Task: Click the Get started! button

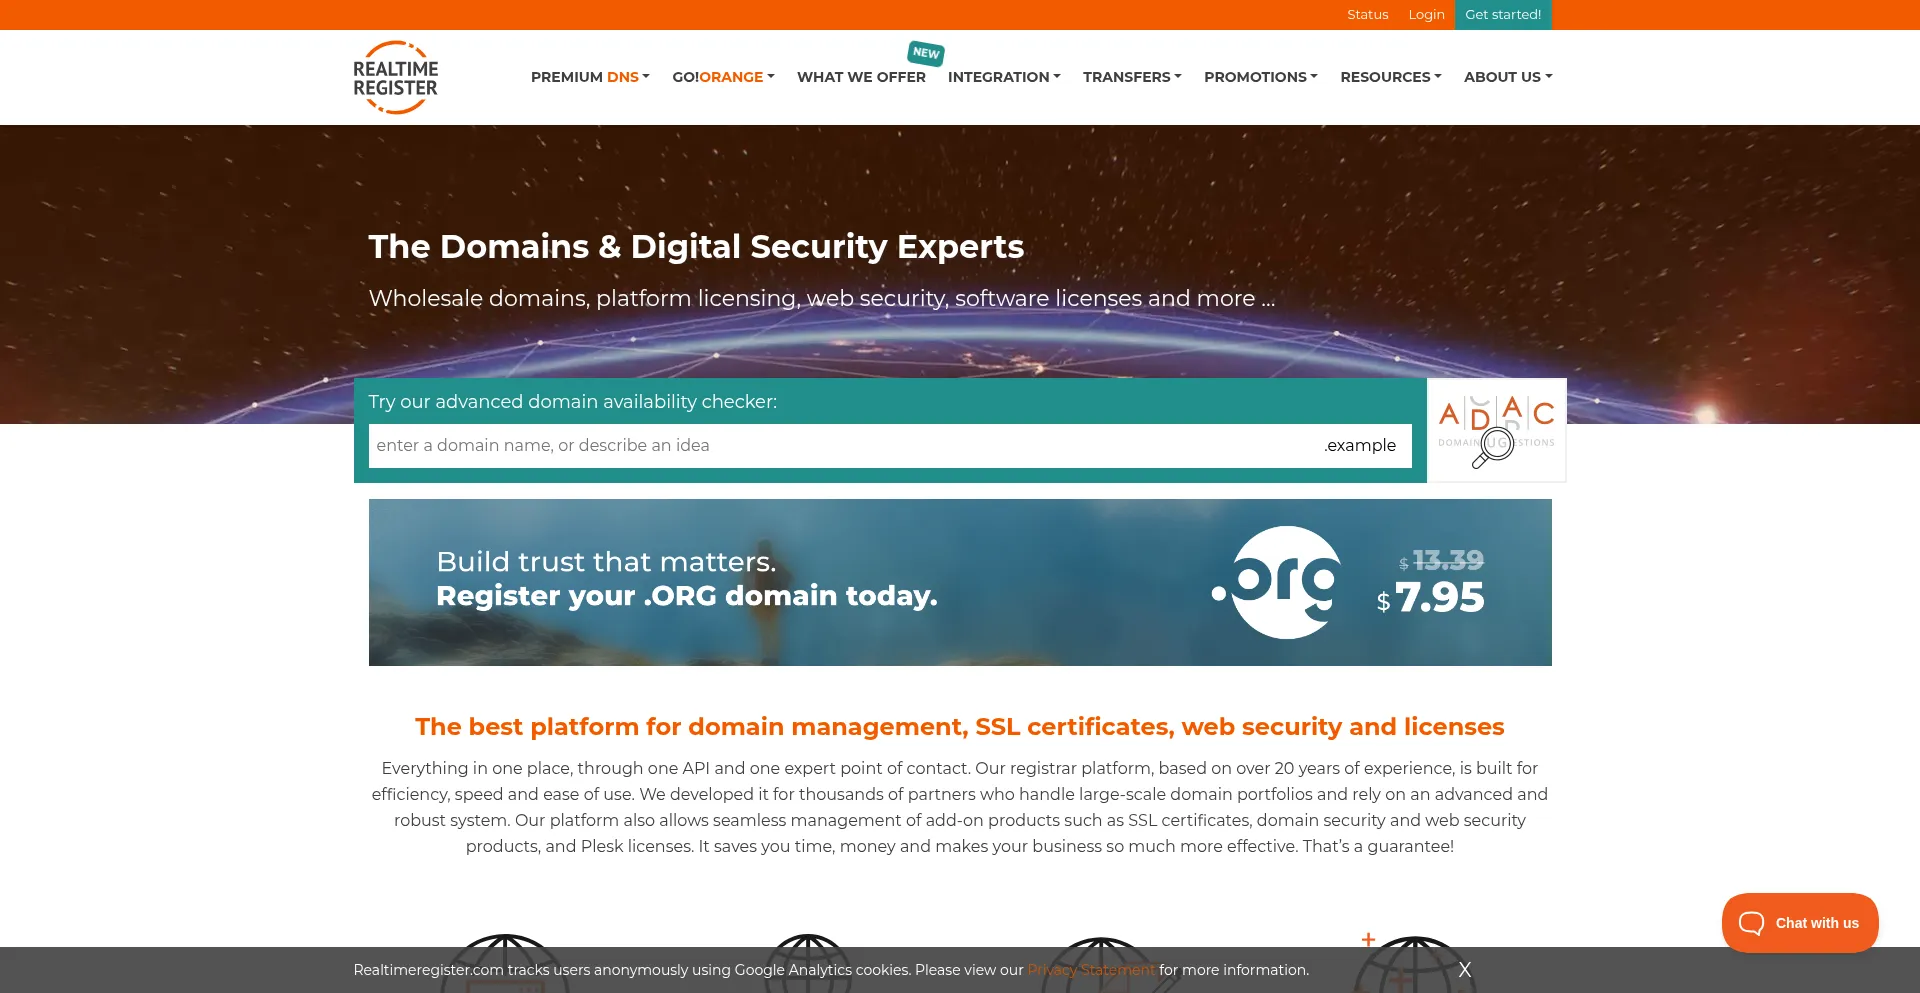Action: pyautogui.click(x=1503, y=14)
